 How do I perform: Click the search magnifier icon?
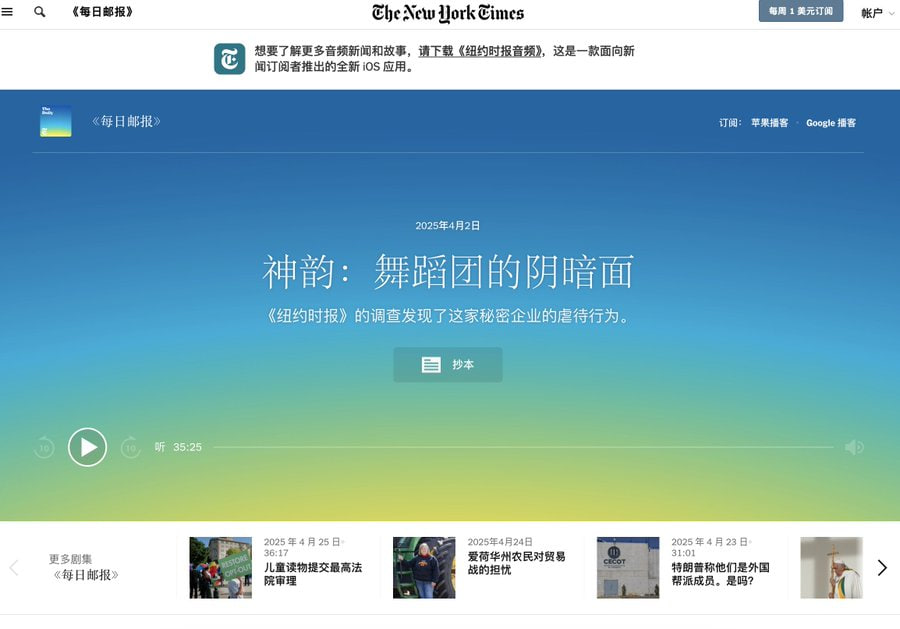[x=40, y=12]
